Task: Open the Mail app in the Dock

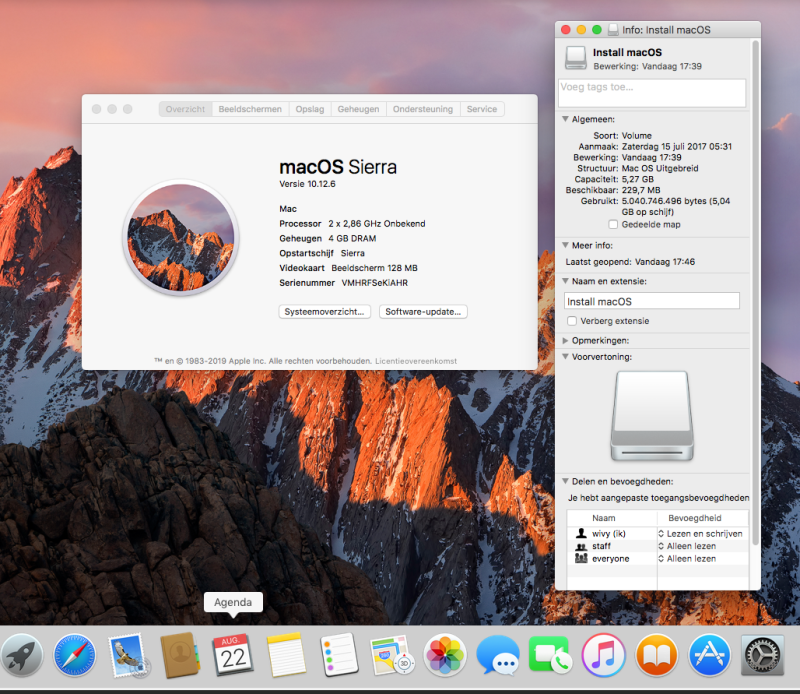Action: 129,655
